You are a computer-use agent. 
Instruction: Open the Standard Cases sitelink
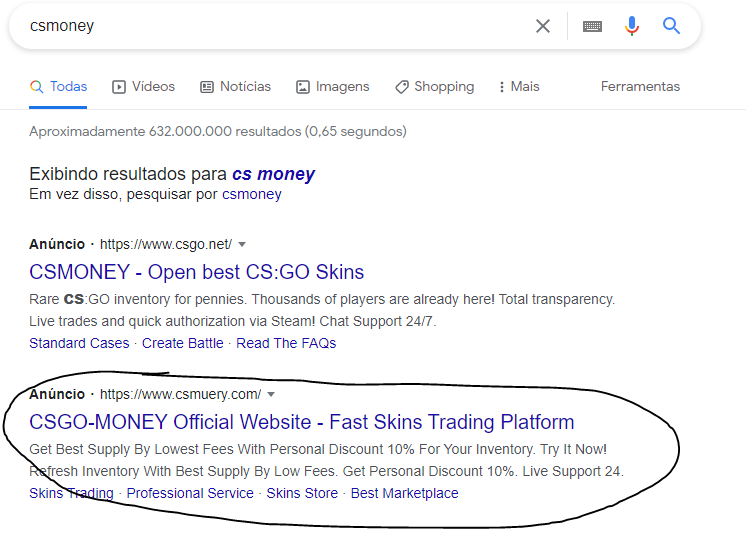pyautogui.click(x=79, y=343)
